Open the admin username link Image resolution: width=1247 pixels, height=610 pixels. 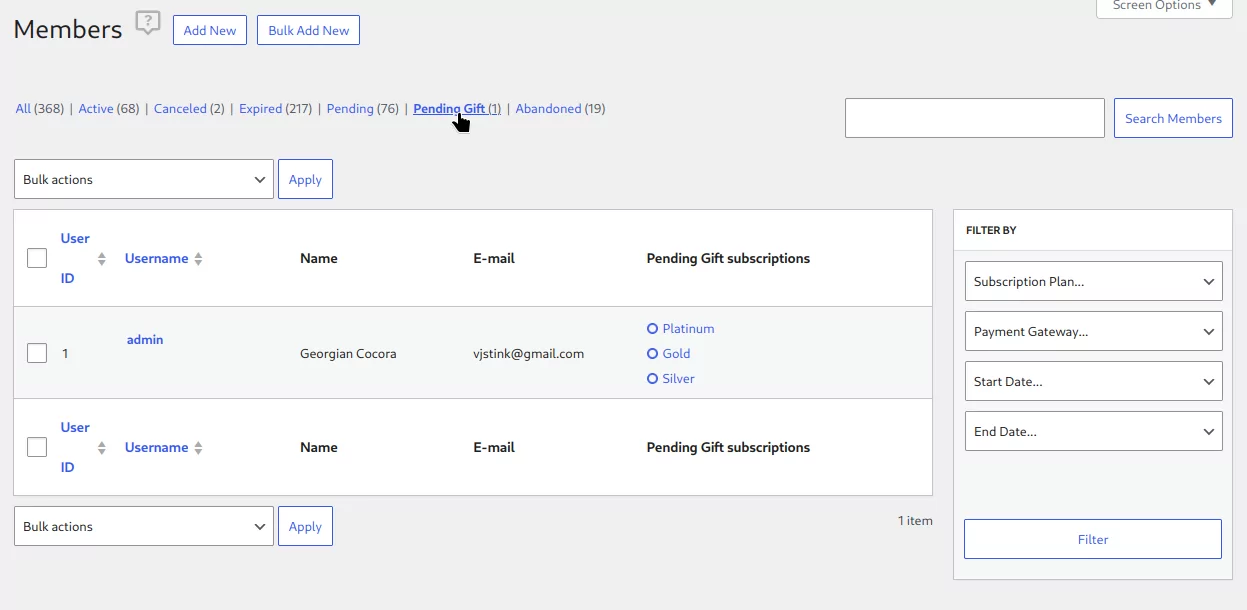pos(145,340)
